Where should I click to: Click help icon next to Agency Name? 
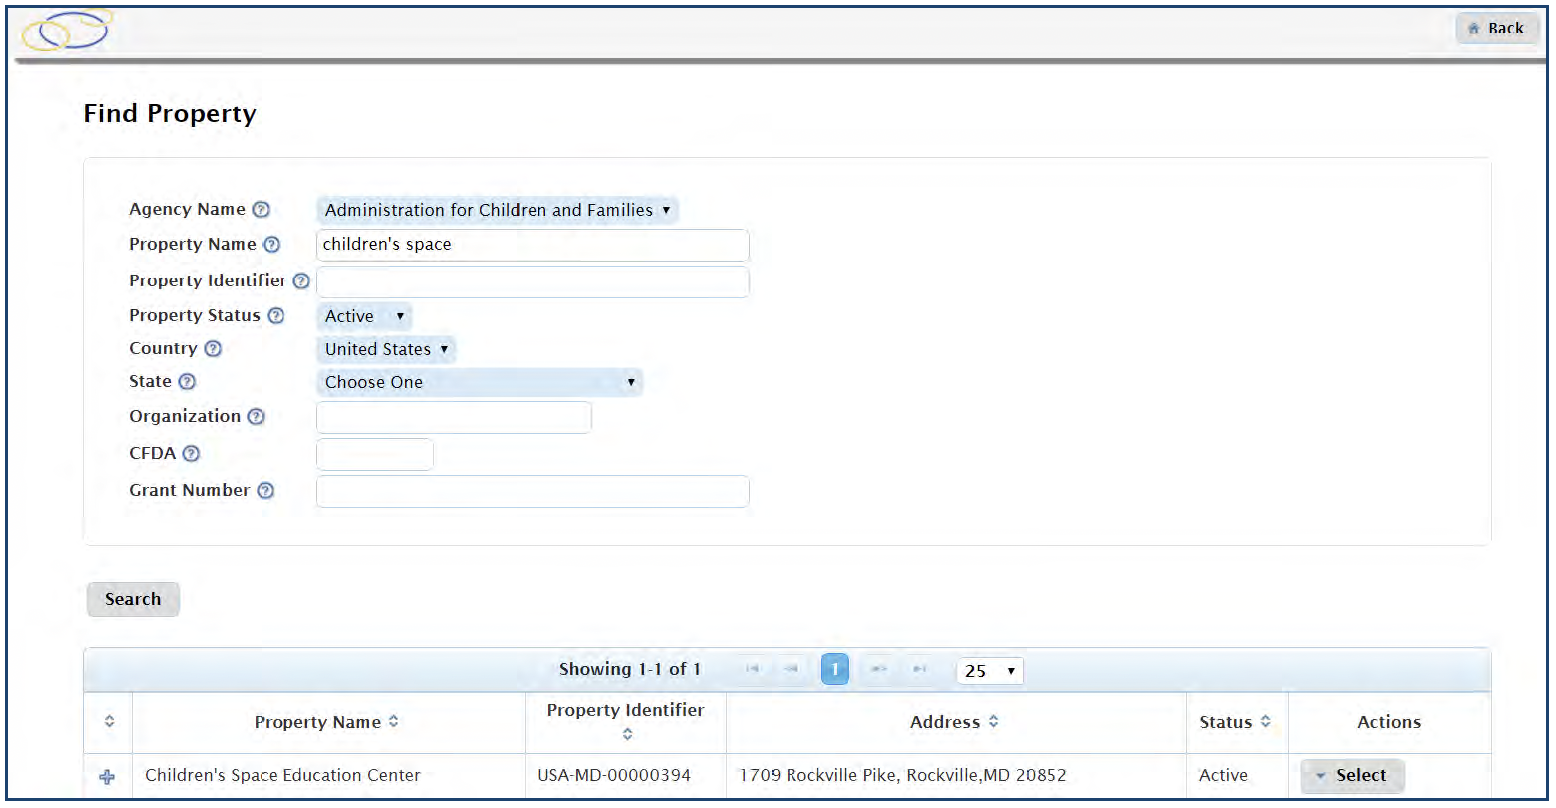coord(261,210)
